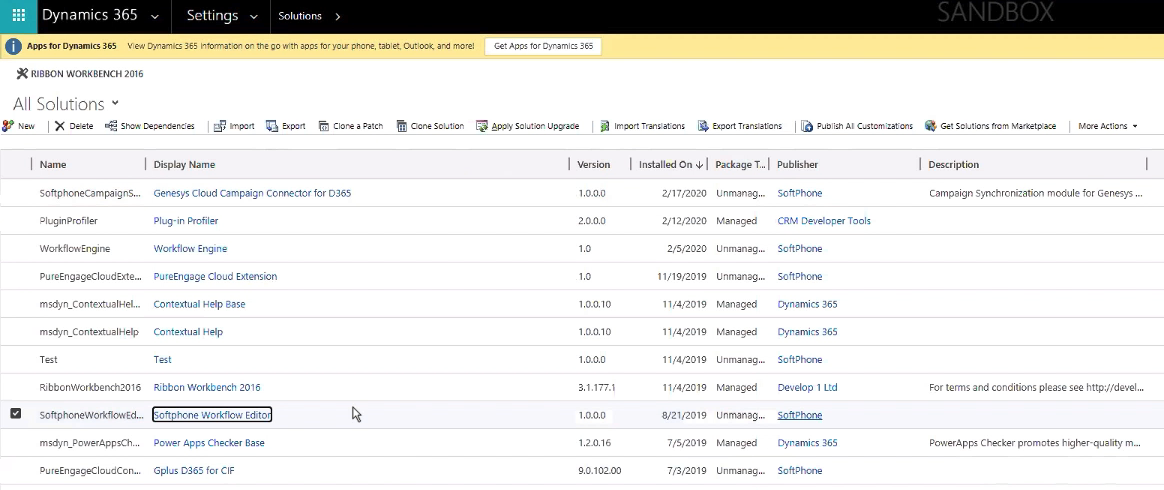Click the Clone a Patch toolbar label

[x=358, y=126]
